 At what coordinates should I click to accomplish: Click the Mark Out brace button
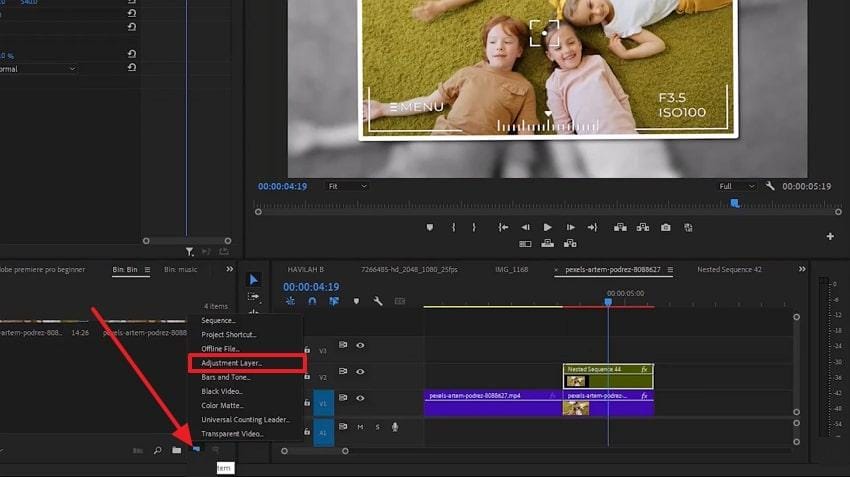[x=474, y=228]
